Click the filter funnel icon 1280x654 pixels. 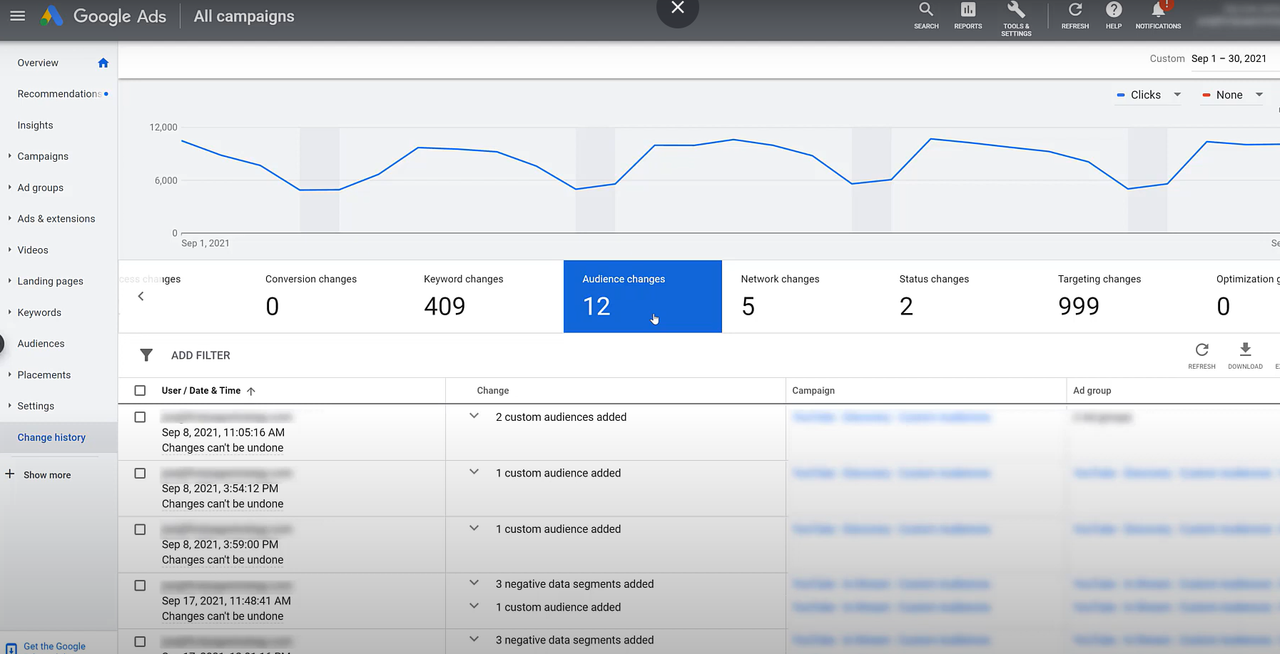pyautogui.click(x=146, y=355)
